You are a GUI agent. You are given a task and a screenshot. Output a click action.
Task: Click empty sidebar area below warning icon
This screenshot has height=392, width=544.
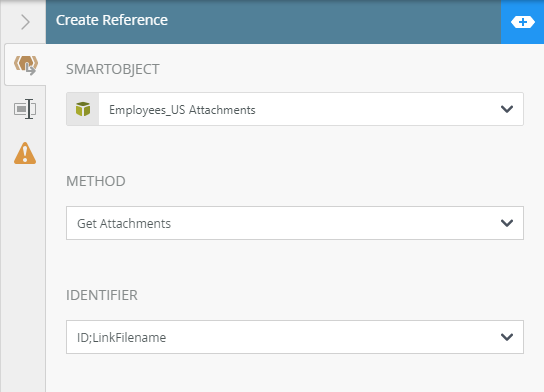(x=23, y=278)
